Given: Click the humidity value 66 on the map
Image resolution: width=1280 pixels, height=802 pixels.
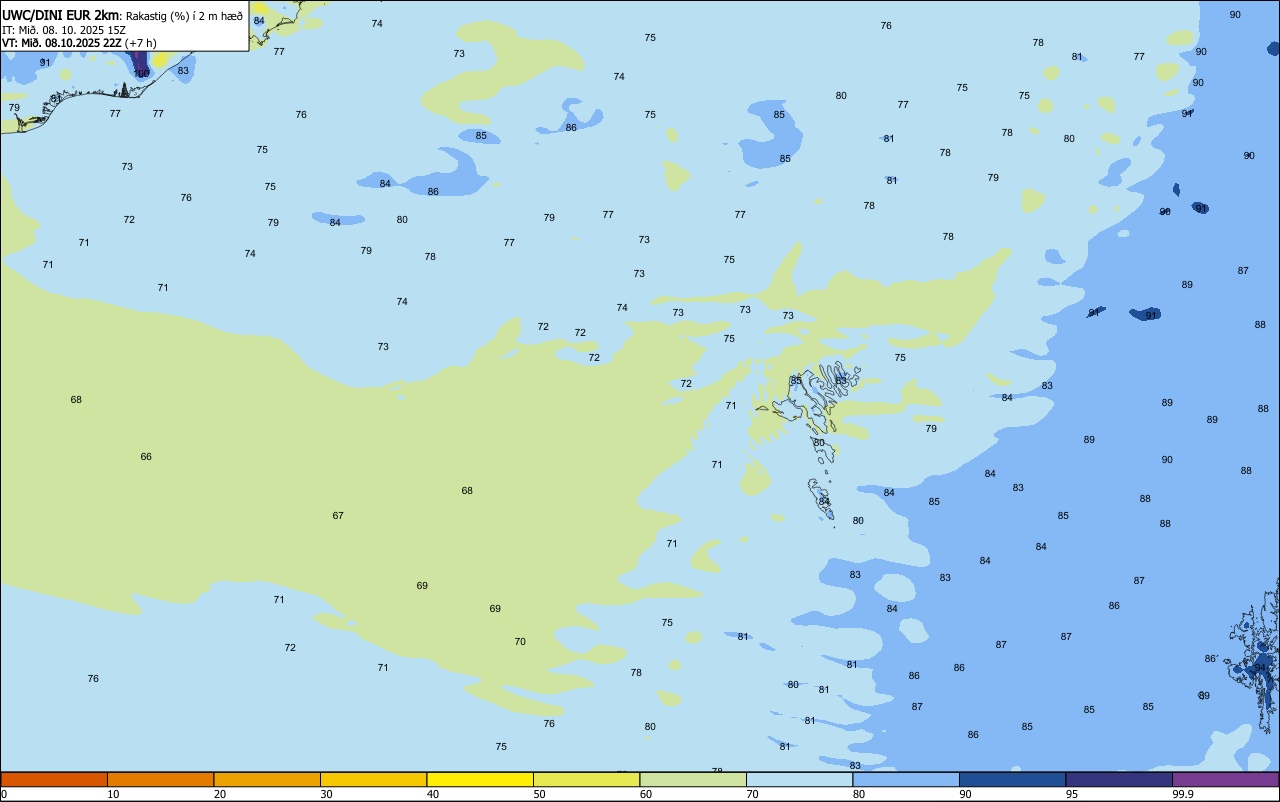Looking at the screenshot, I should click(x=146, y=457).
